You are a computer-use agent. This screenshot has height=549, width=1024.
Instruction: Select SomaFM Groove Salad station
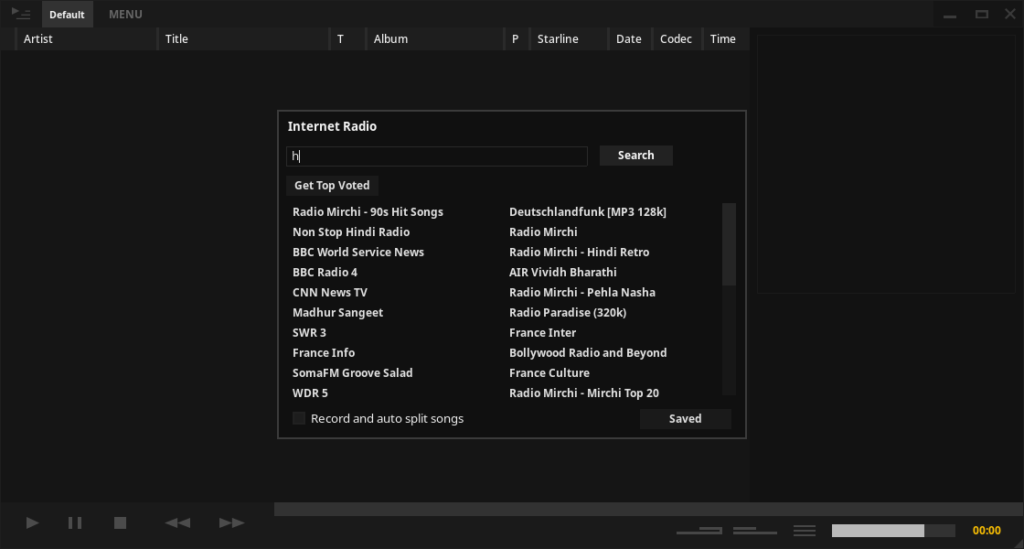[353, 373]
